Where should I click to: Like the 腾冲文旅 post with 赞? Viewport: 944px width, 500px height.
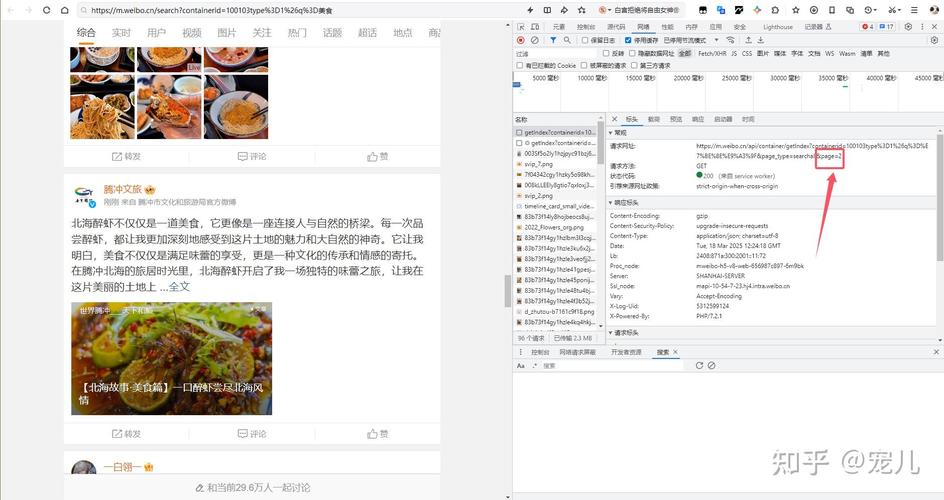point(377,434)
